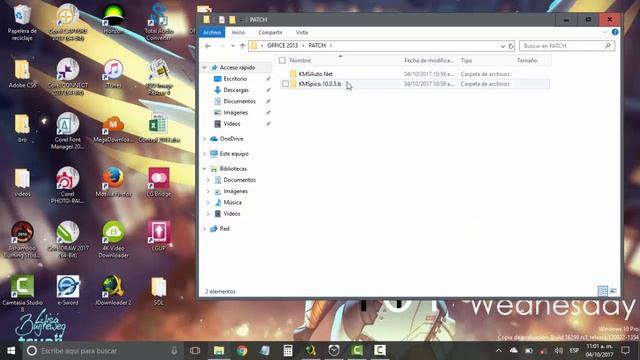Select the MegaDownloader desktop shortcut
This screenshot has width=640, height=360.
[113, 130]
